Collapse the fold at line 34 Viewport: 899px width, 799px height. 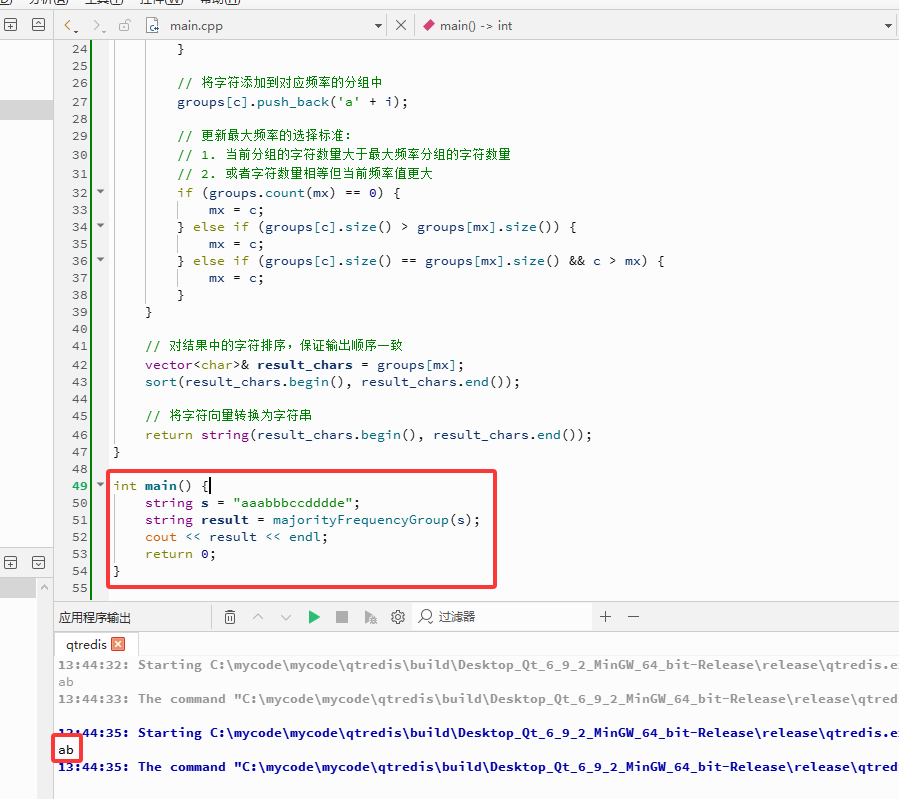[x=100, y=225]
